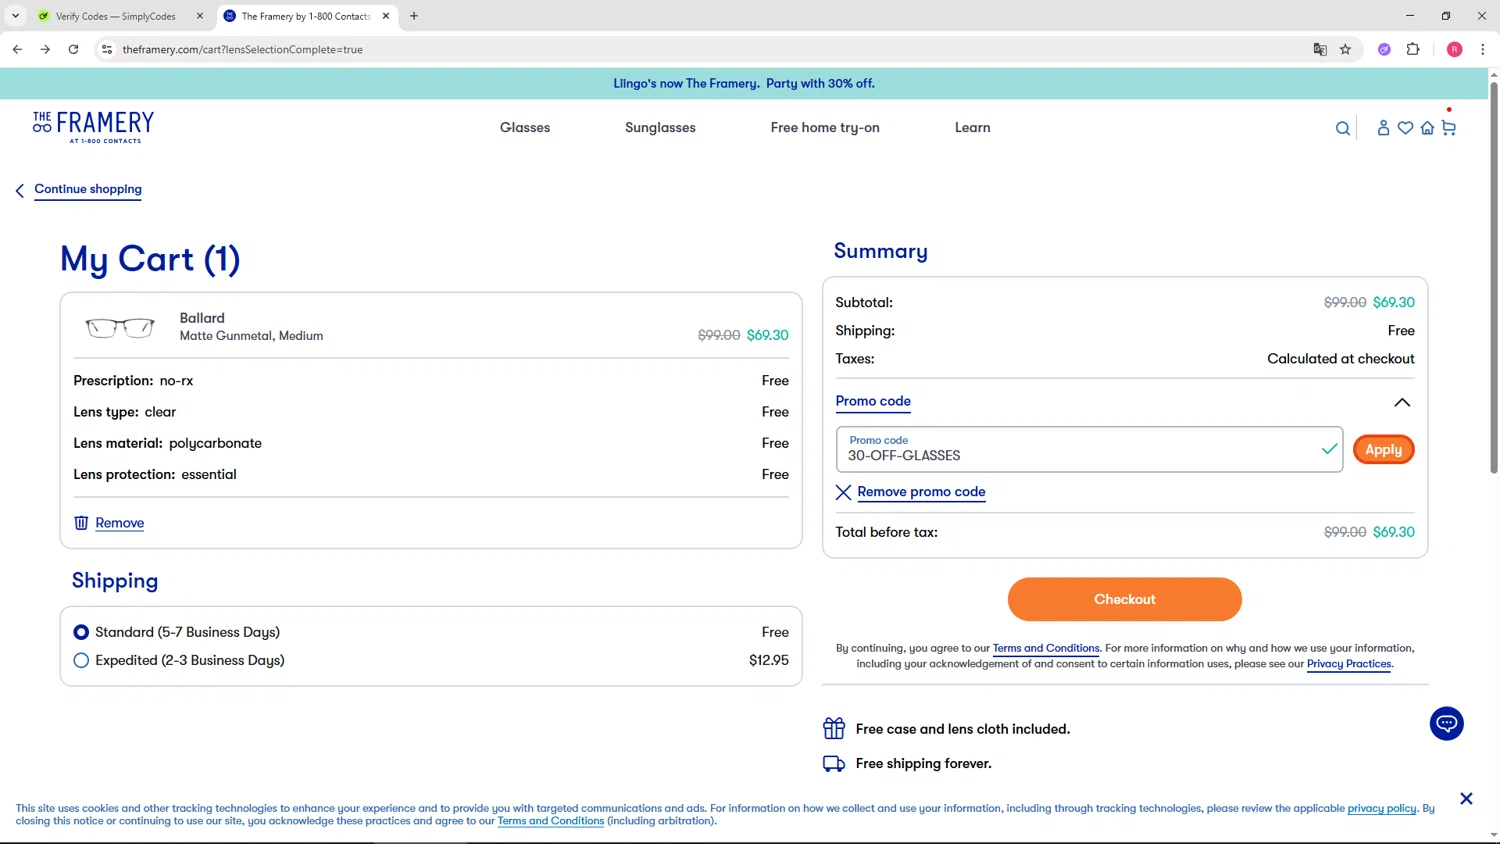This screenshot has height=844, width=1500.
Task: Click the browser address bar URL
Action: click(242, 49)
